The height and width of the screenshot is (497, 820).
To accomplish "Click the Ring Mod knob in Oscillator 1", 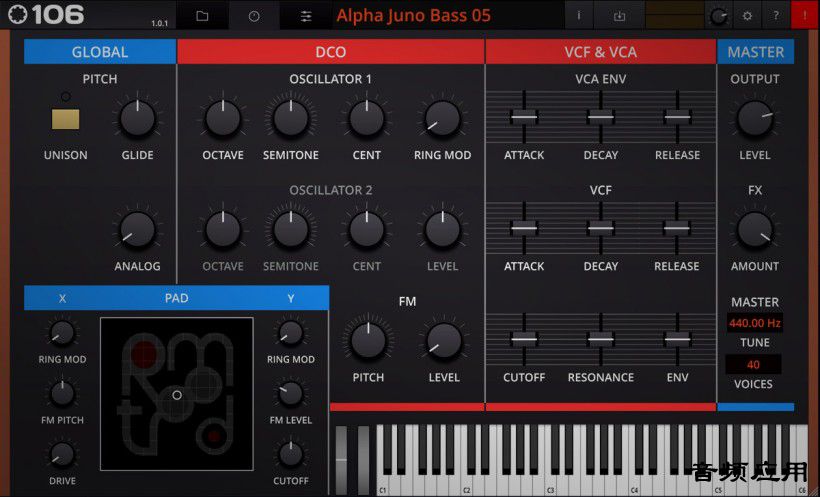I will [442, 119].
